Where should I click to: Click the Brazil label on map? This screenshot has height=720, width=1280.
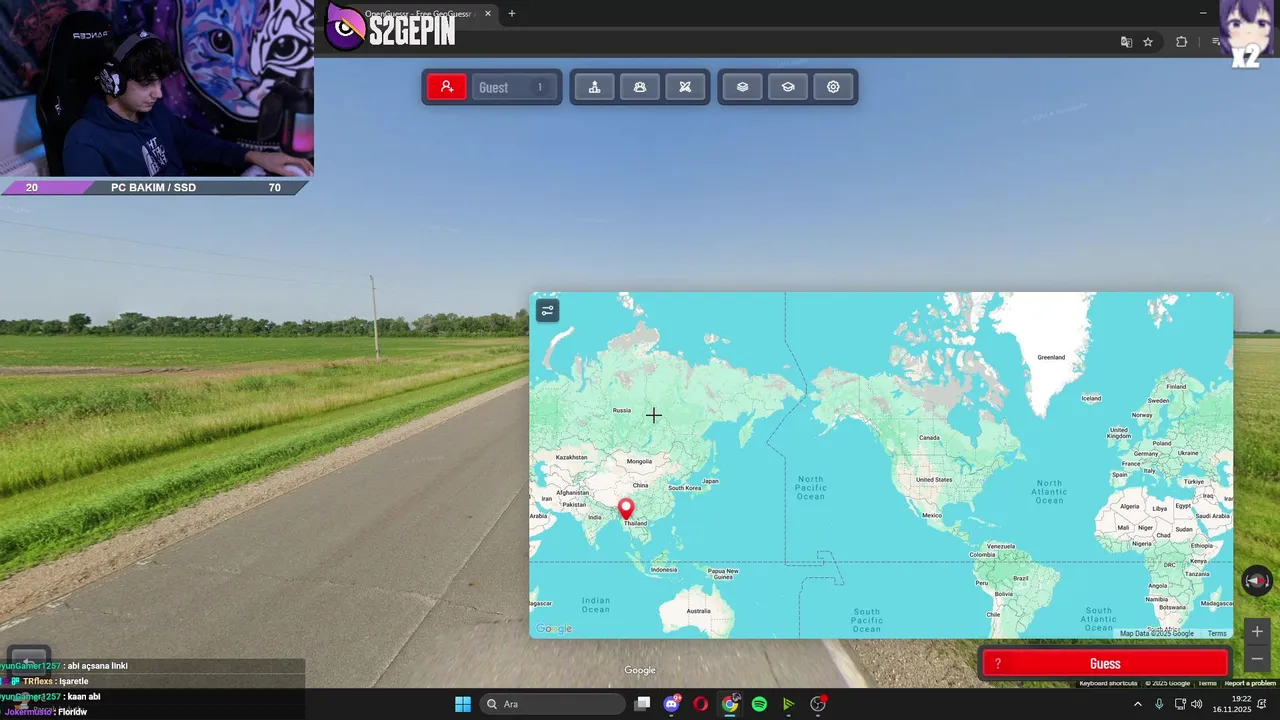1021,578
